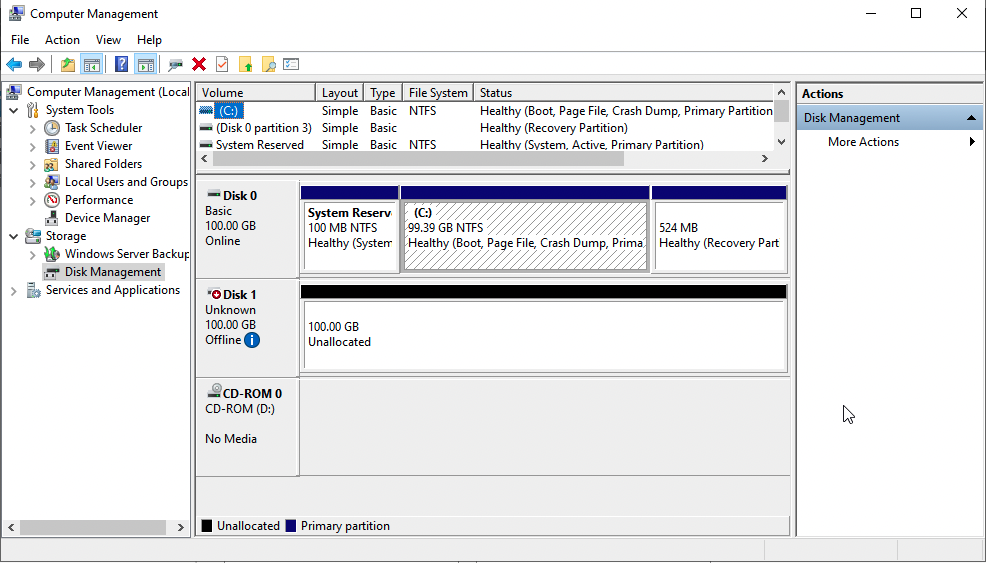Click the blue Primary partition legend swatch
986x563 pixels.
coord(291,526)
